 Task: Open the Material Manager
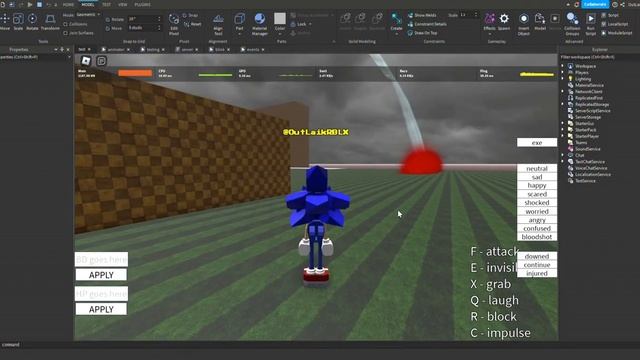260,24
